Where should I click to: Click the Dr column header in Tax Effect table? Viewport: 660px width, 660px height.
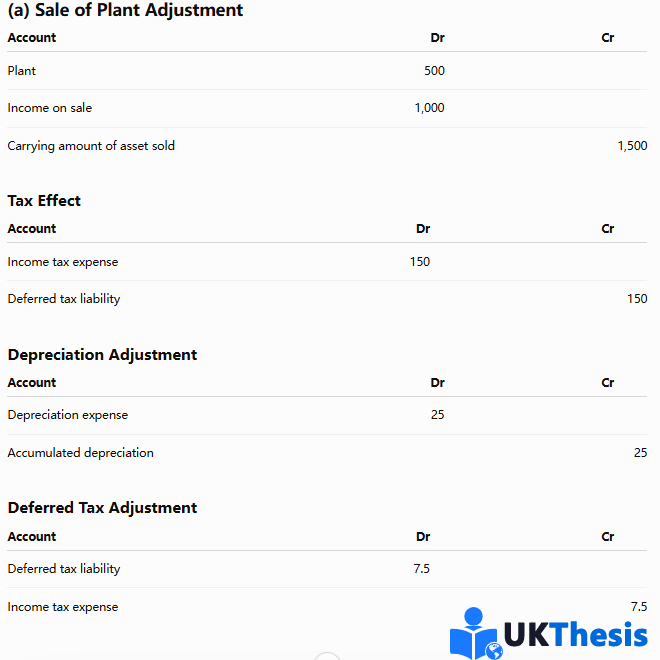coord(423,229)
